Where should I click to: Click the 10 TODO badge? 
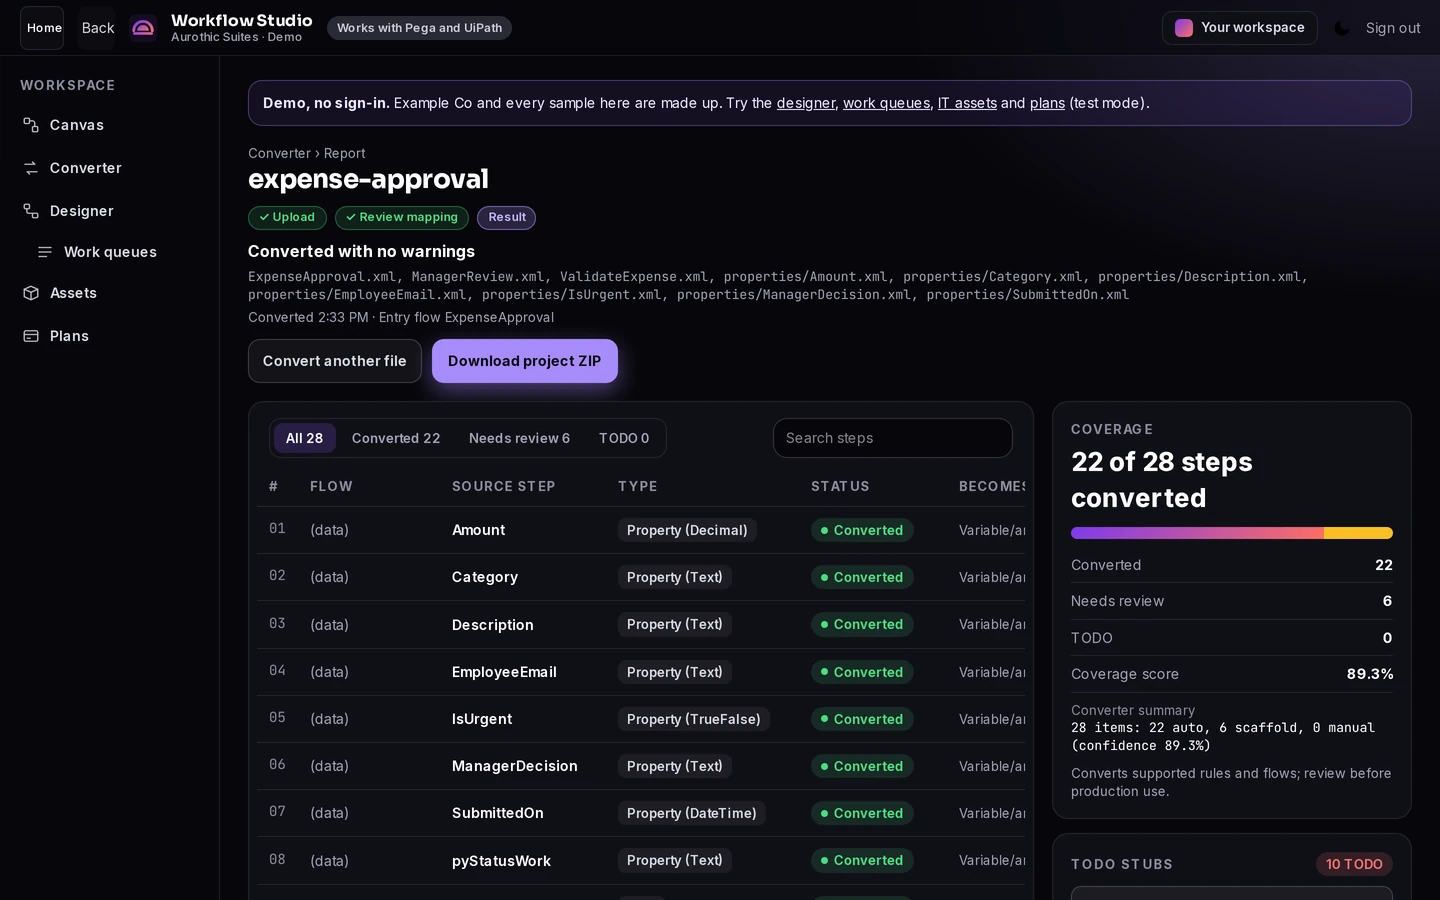1354,864
